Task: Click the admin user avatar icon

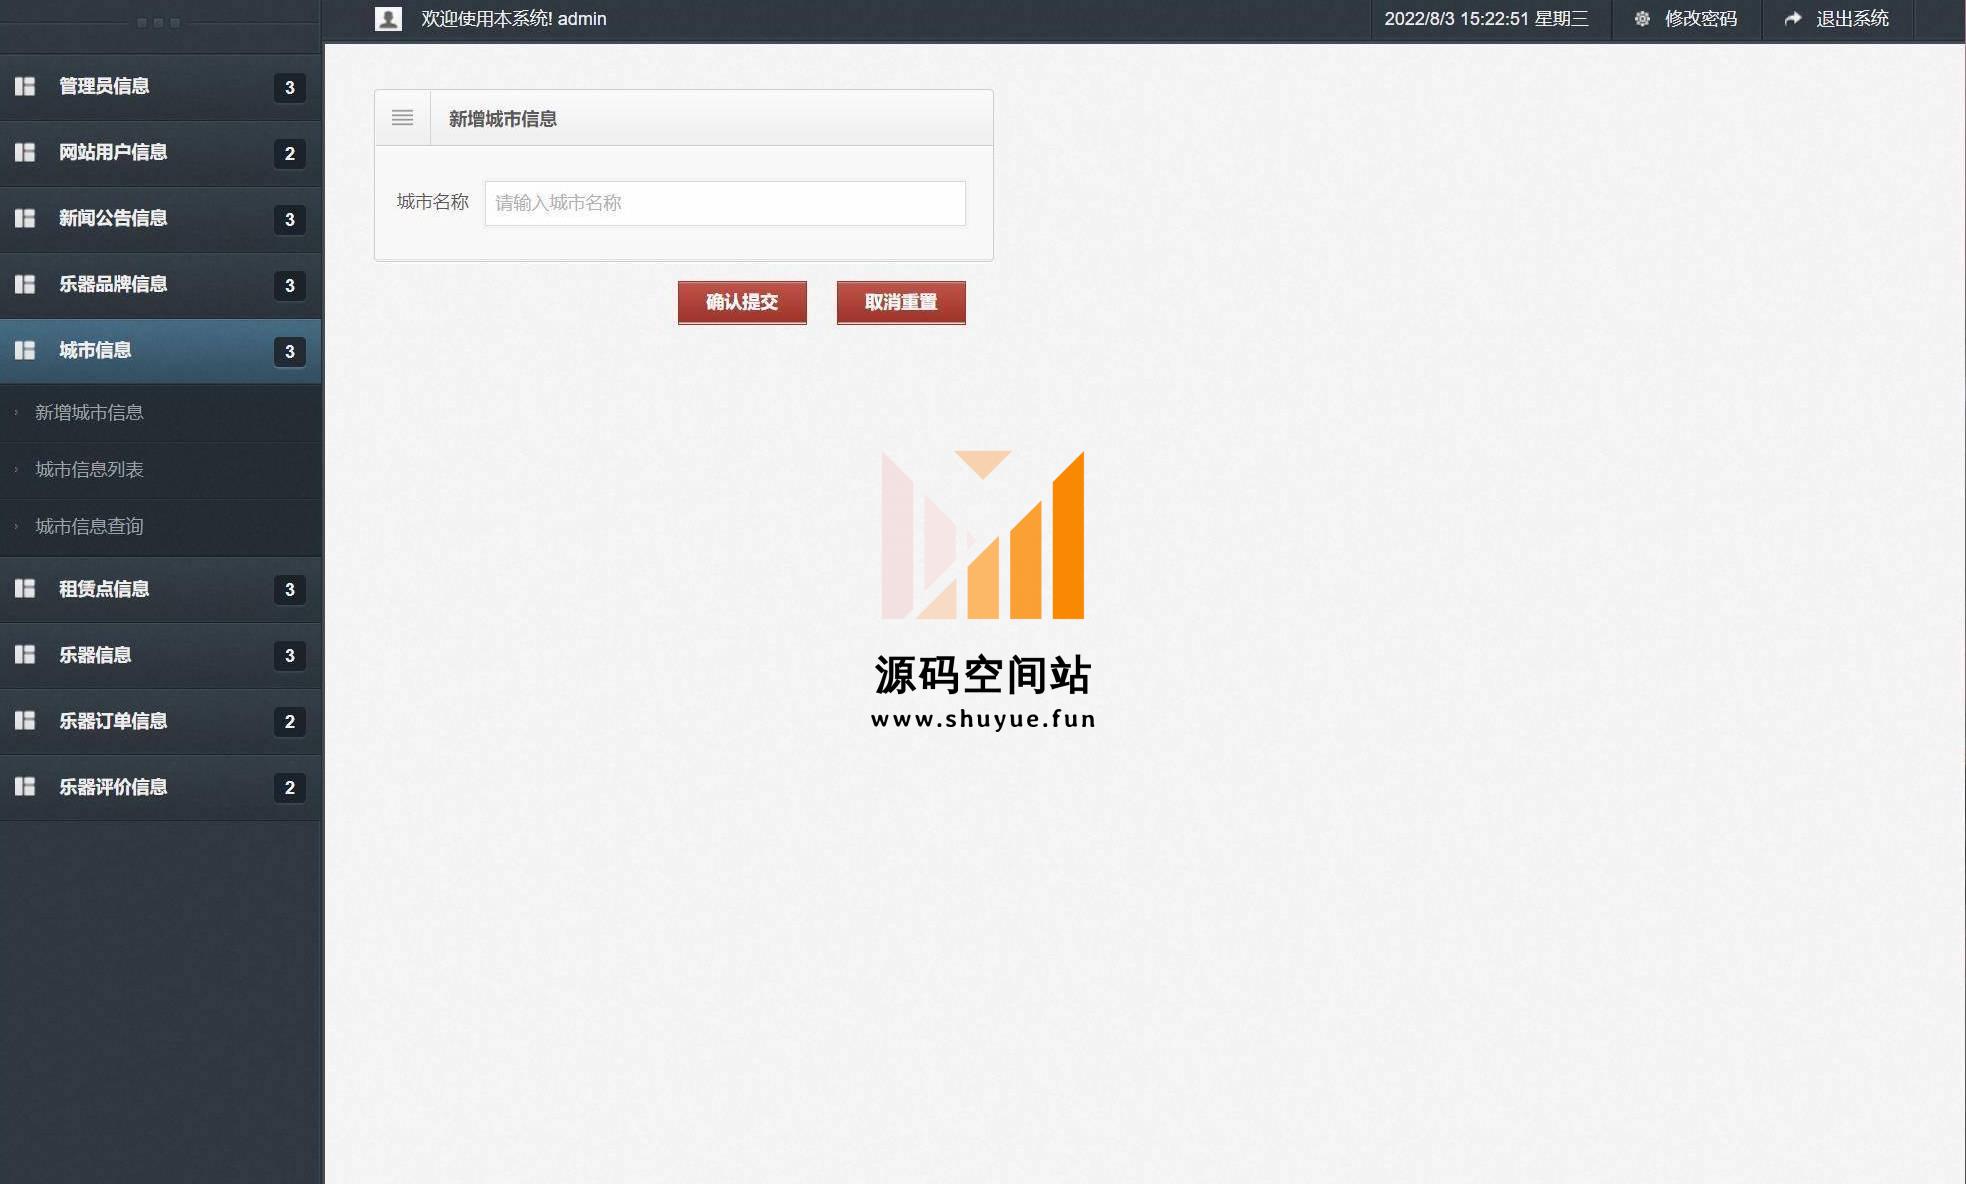Action: tap(388, 19)
